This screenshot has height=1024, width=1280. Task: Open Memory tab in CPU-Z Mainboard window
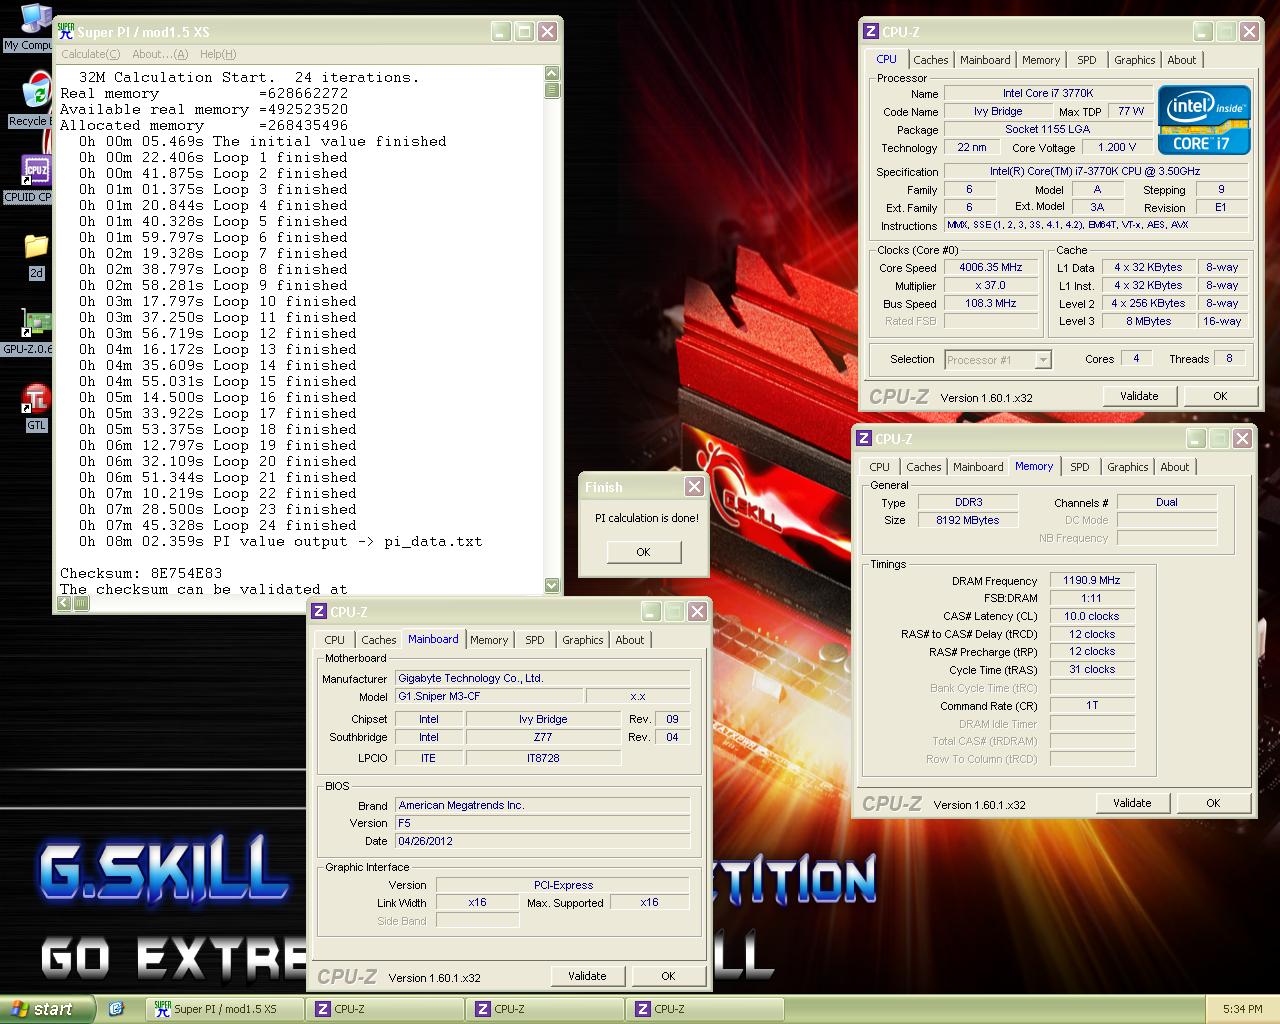(x=489, y=640)
